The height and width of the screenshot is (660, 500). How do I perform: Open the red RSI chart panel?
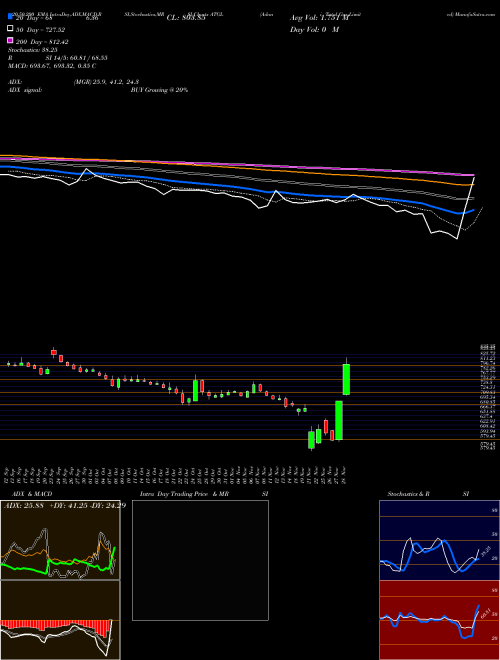click(x=439, y=620)
